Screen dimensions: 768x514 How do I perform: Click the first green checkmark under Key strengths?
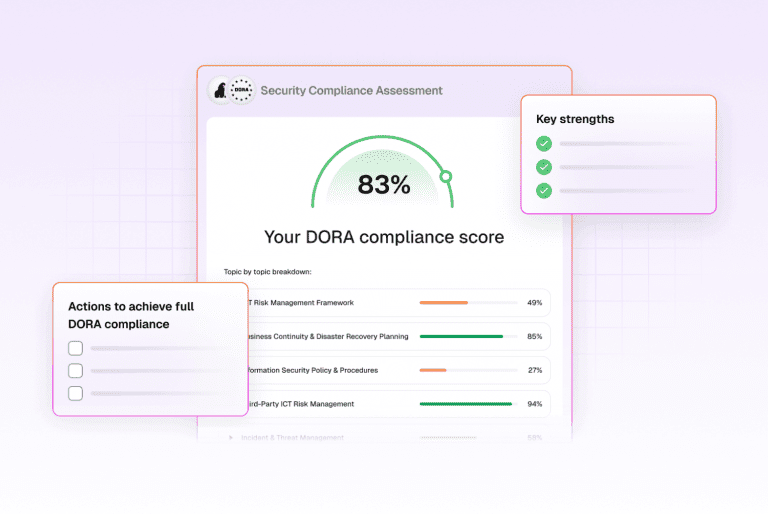tap(544, 144)
